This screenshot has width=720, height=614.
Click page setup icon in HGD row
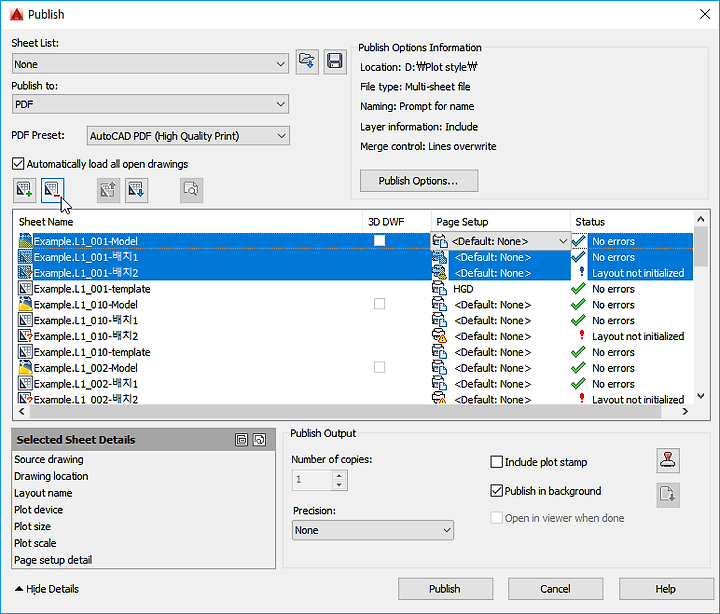click(439, 288)
